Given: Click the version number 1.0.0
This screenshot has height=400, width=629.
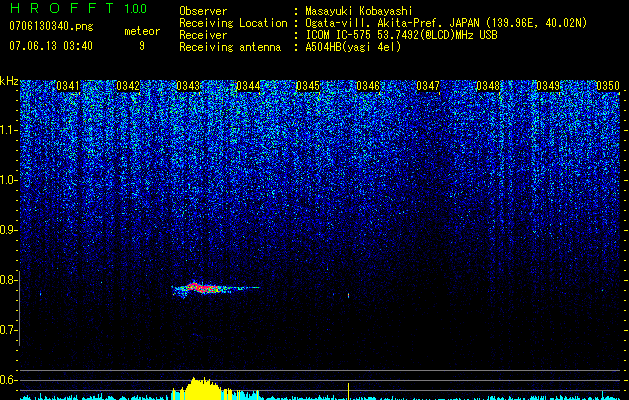Looking at the screenshot, I should [x=136, y=8].
